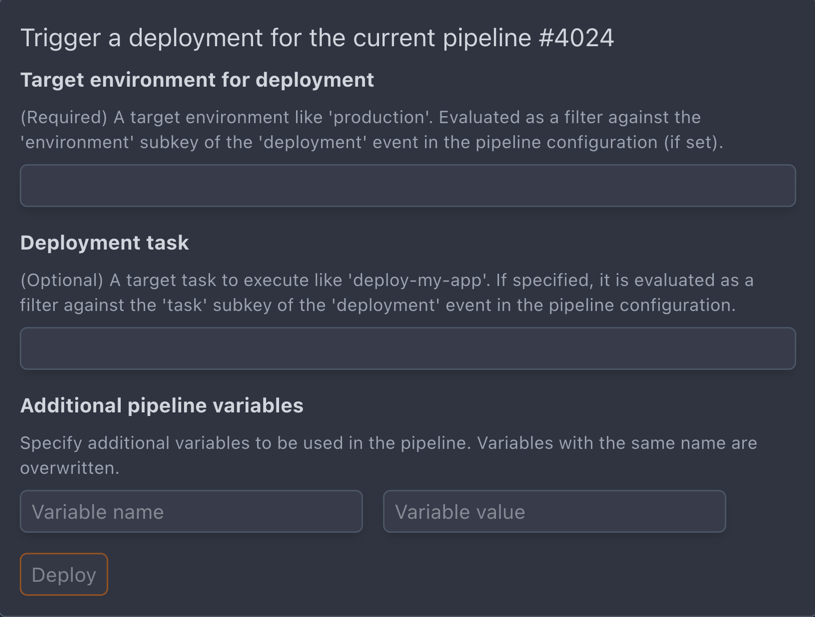Click inside the empty Variable value box

pos(554,511)
